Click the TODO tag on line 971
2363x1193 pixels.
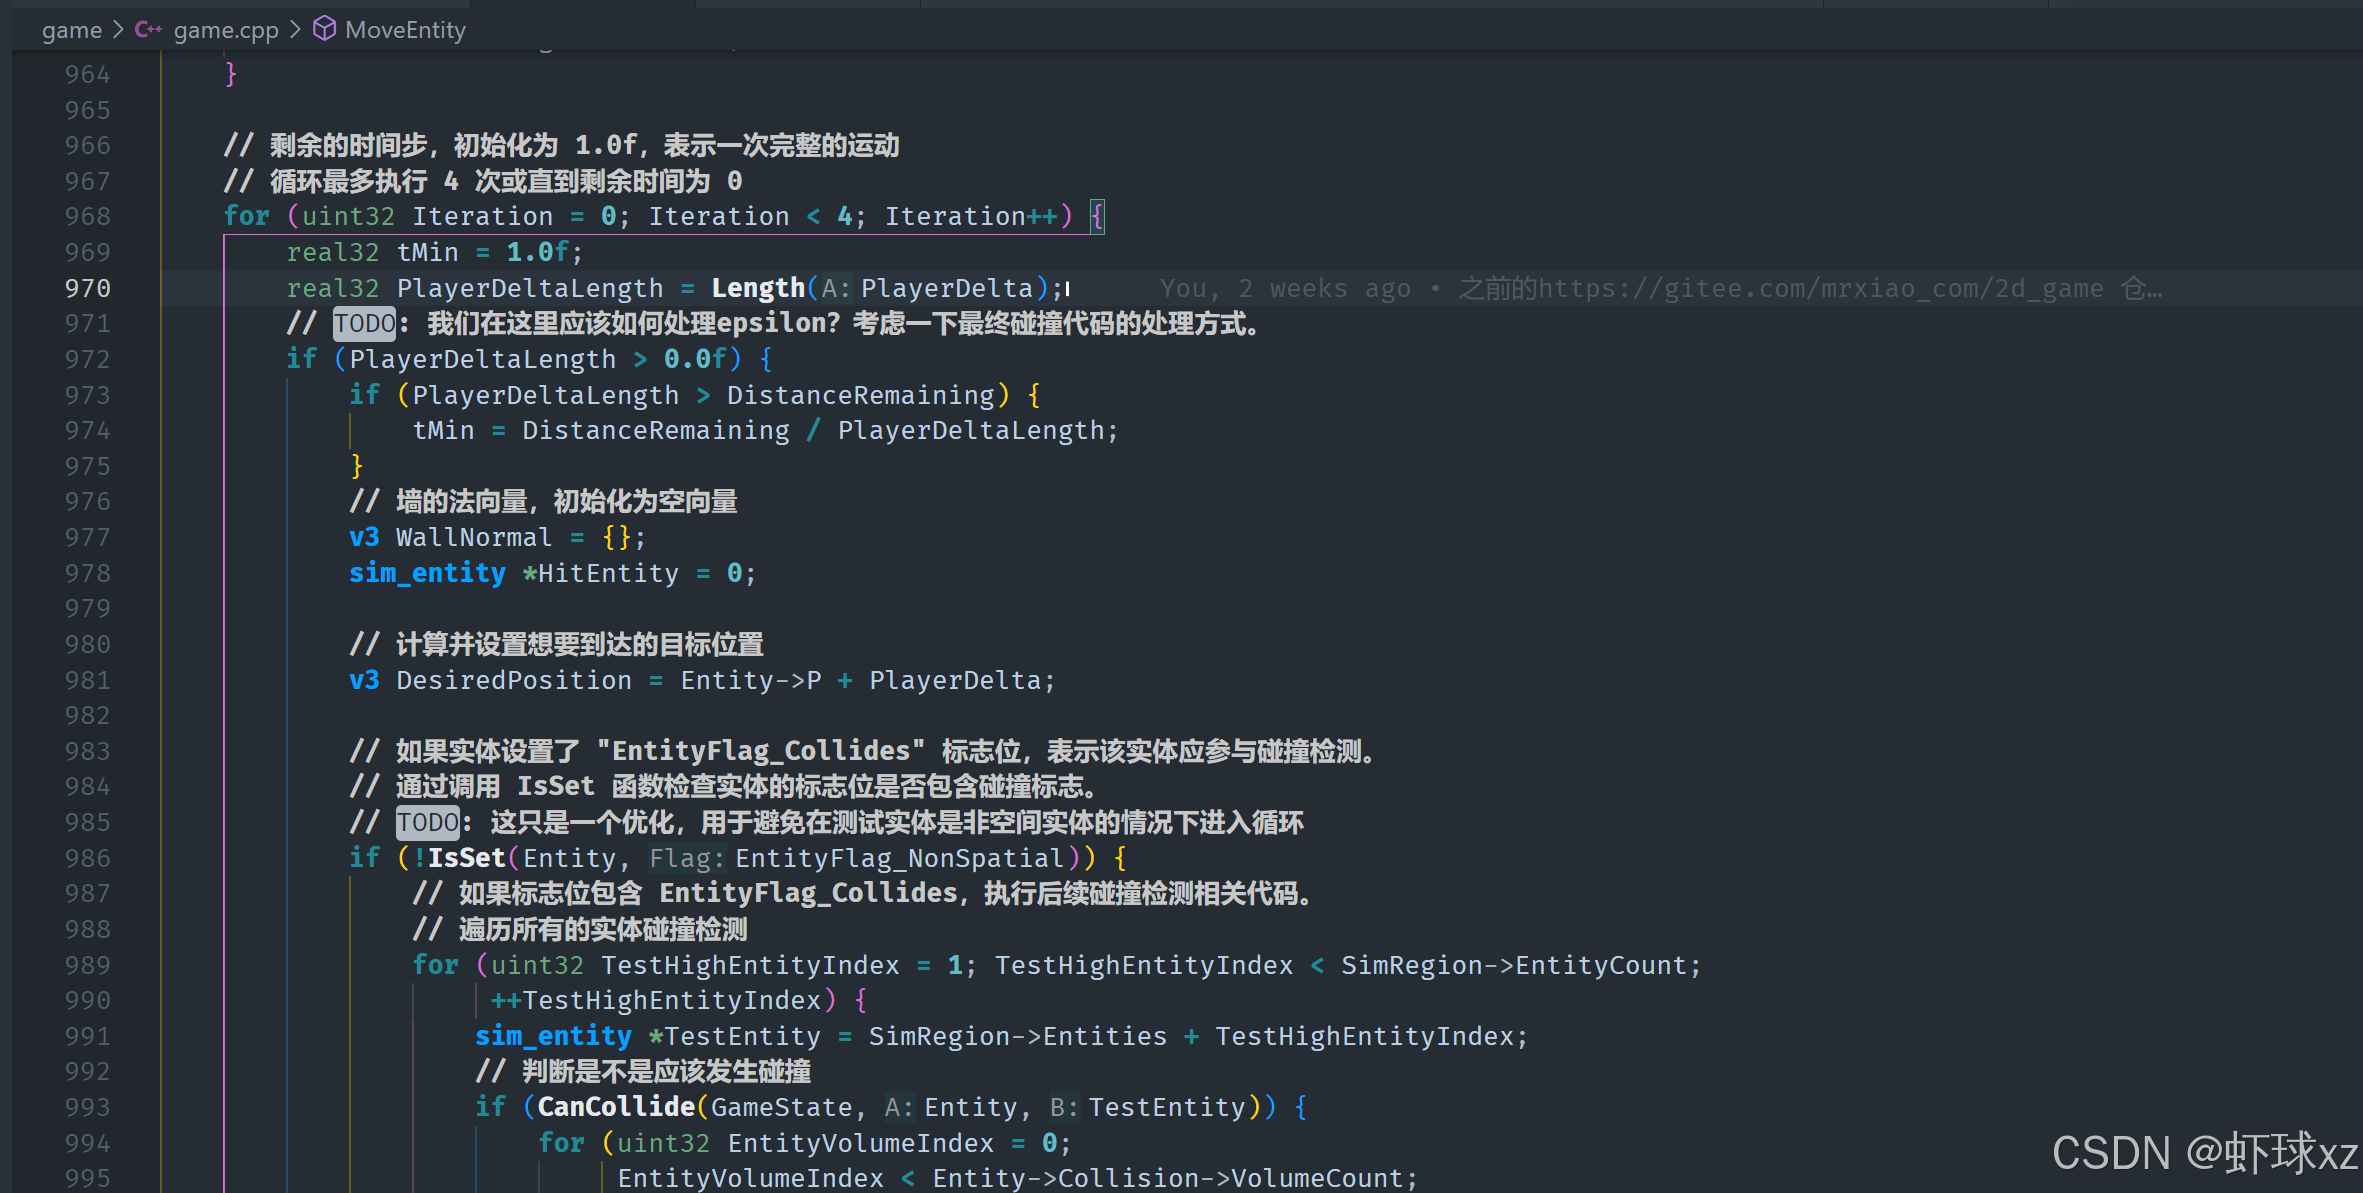[365, 323]
